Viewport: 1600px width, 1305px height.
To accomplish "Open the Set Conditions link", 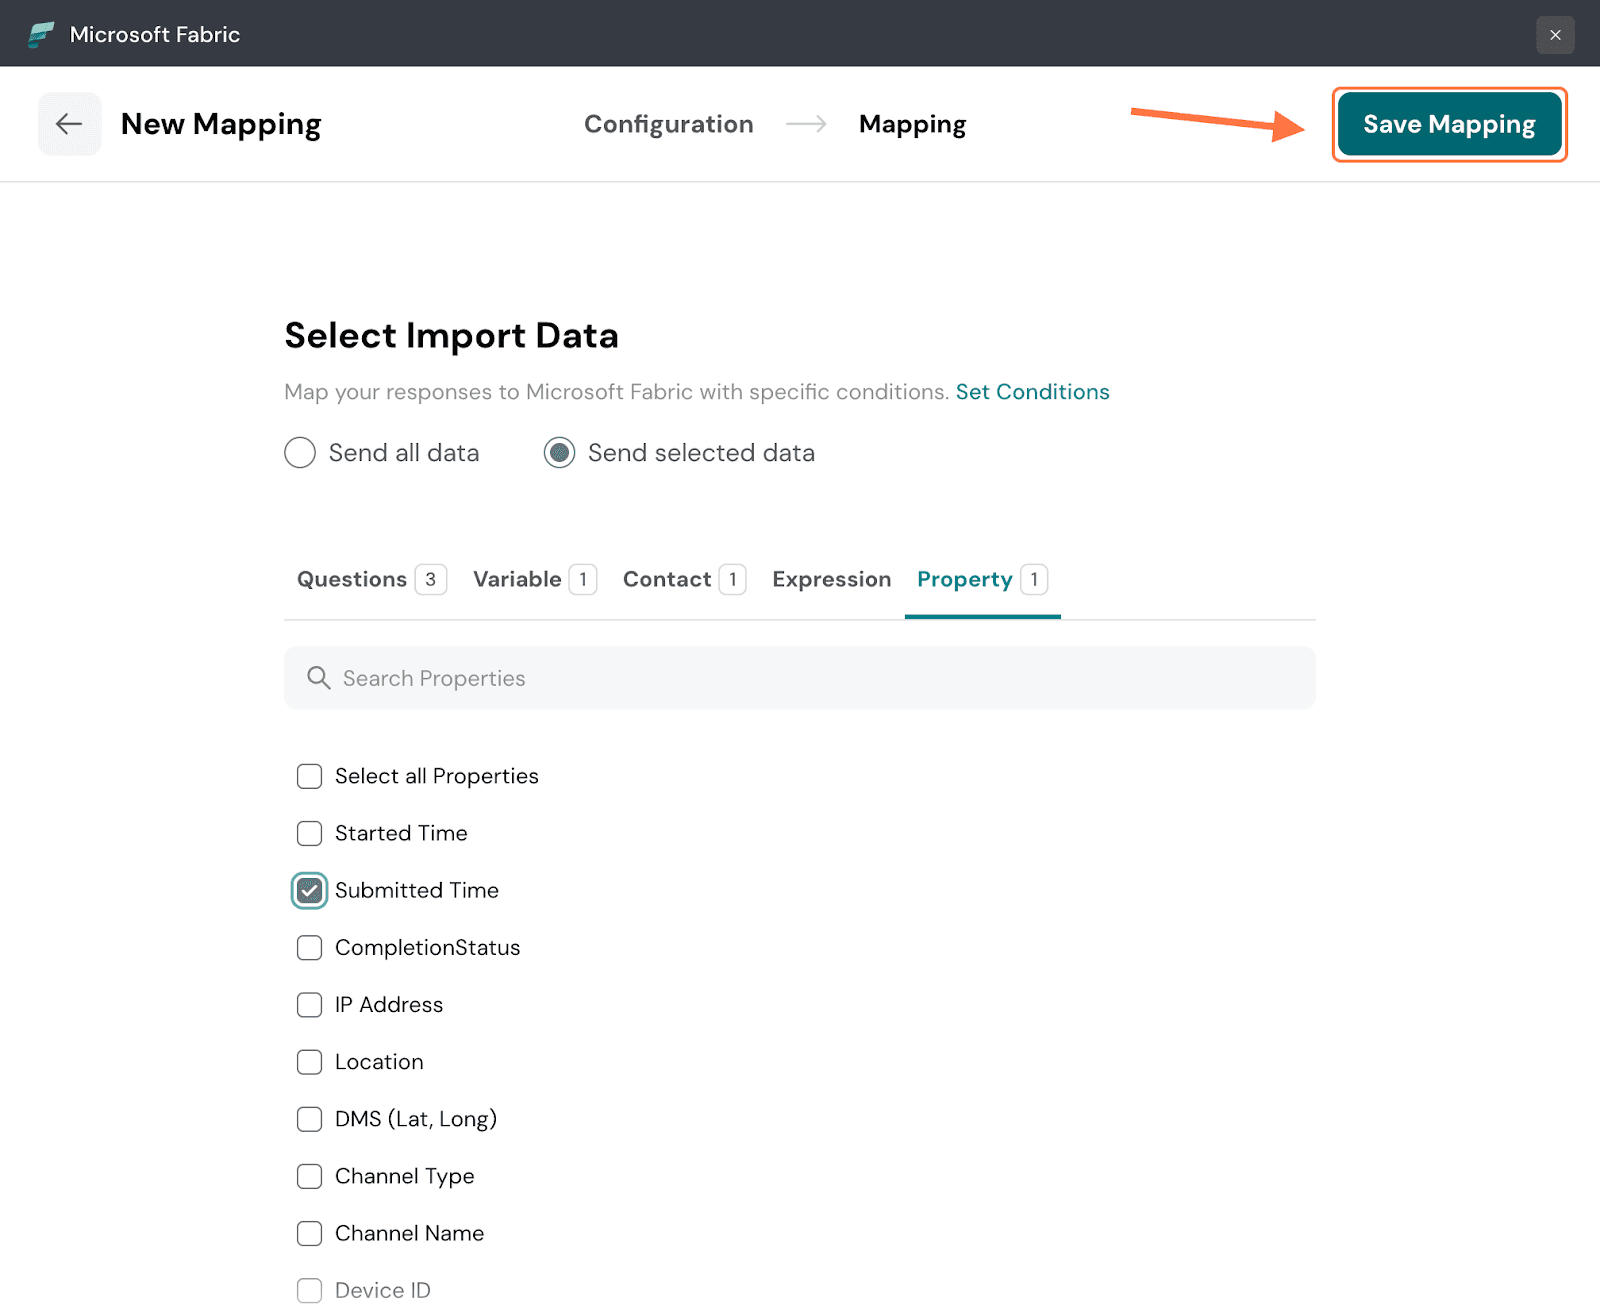I will coord(1032,392).
